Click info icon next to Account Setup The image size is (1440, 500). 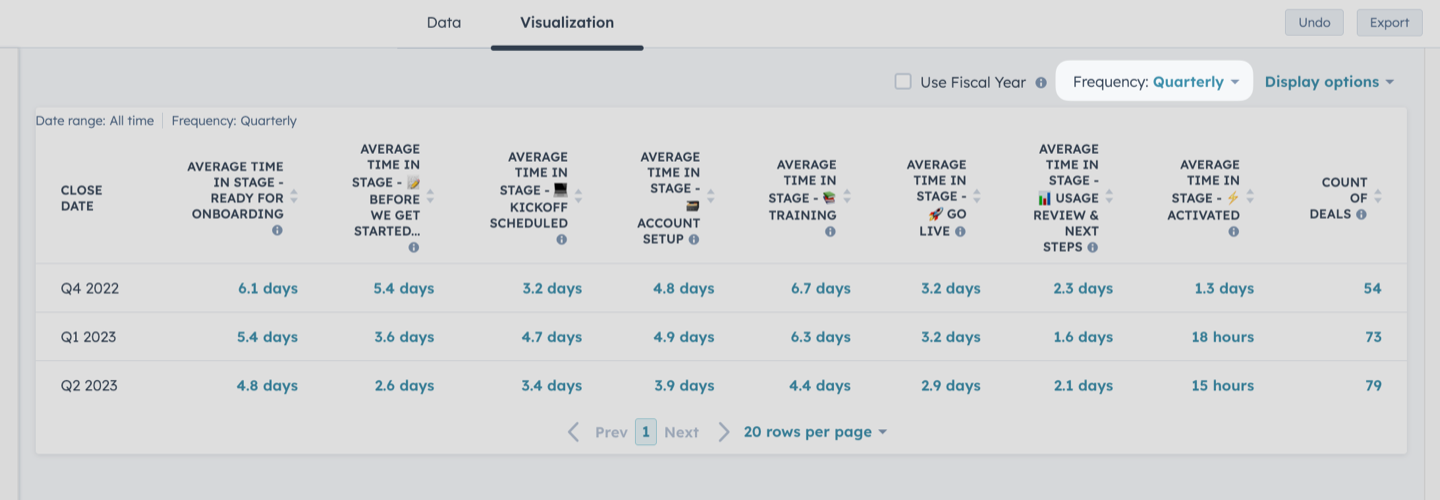pos(694,239)
